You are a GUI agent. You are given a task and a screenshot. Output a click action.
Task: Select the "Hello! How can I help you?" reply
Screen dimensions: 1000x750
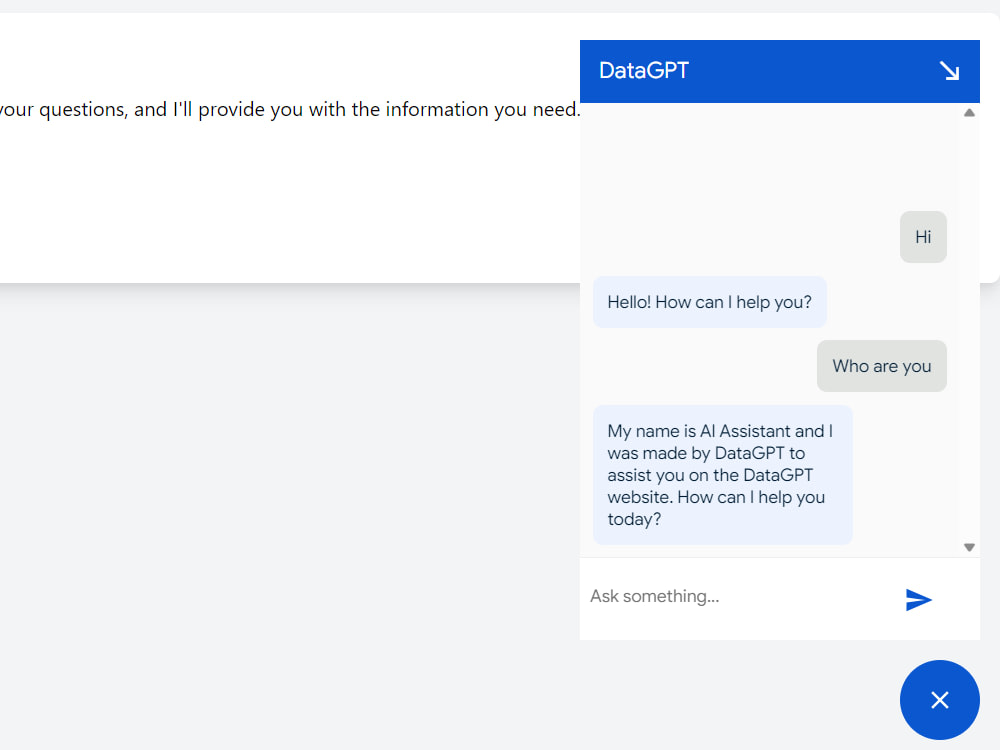pos(710,302)
